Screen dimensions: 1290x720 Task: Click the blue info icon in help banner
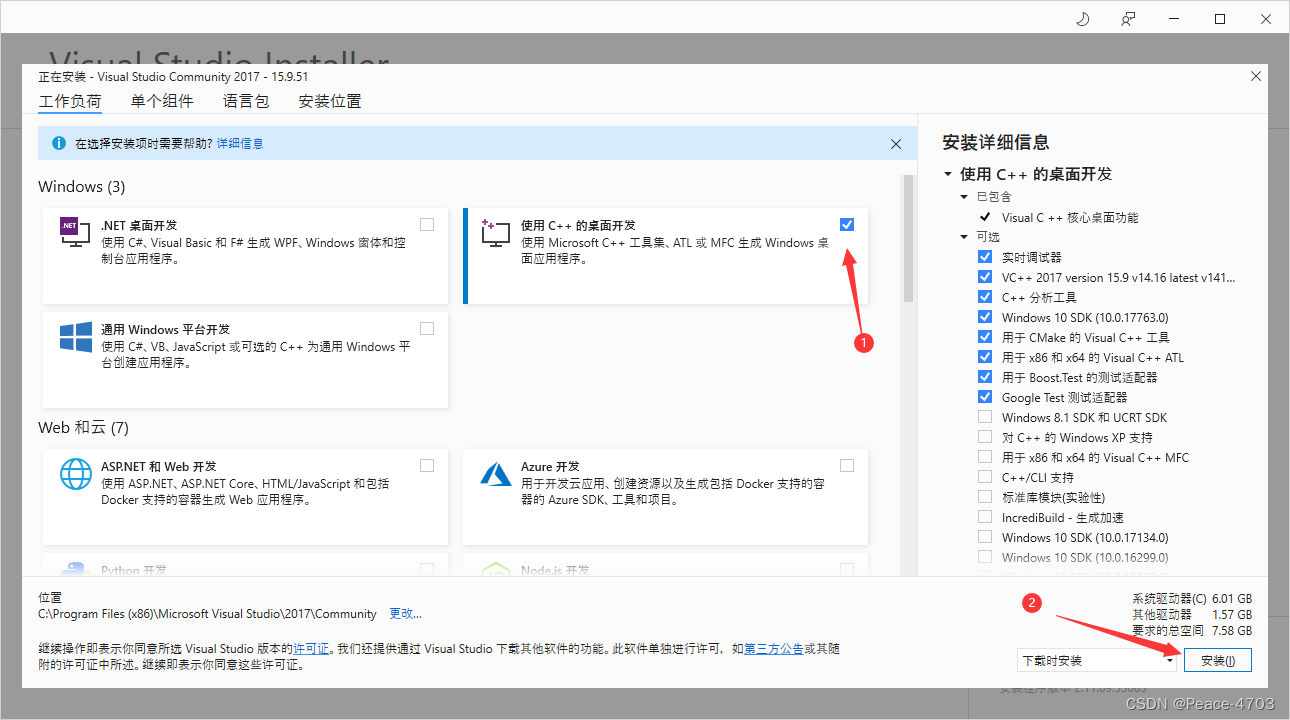point(58,144)
